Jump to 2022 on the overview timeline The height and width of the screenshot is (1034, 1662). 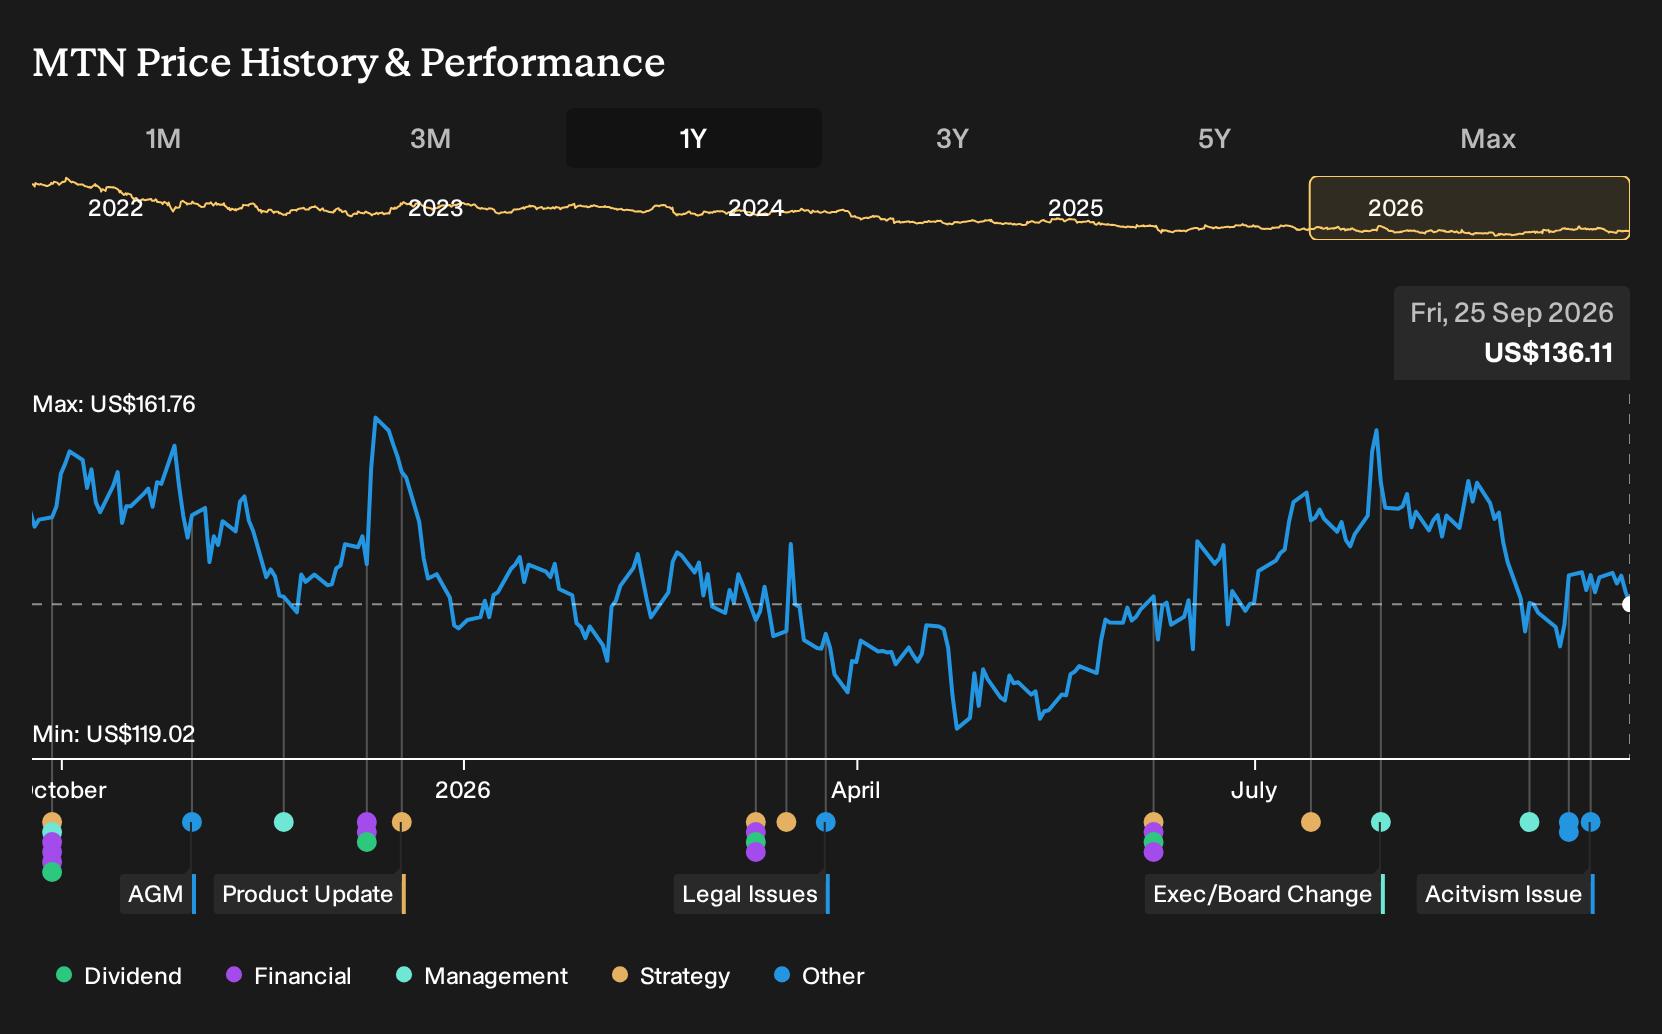(x=116, y=208)
